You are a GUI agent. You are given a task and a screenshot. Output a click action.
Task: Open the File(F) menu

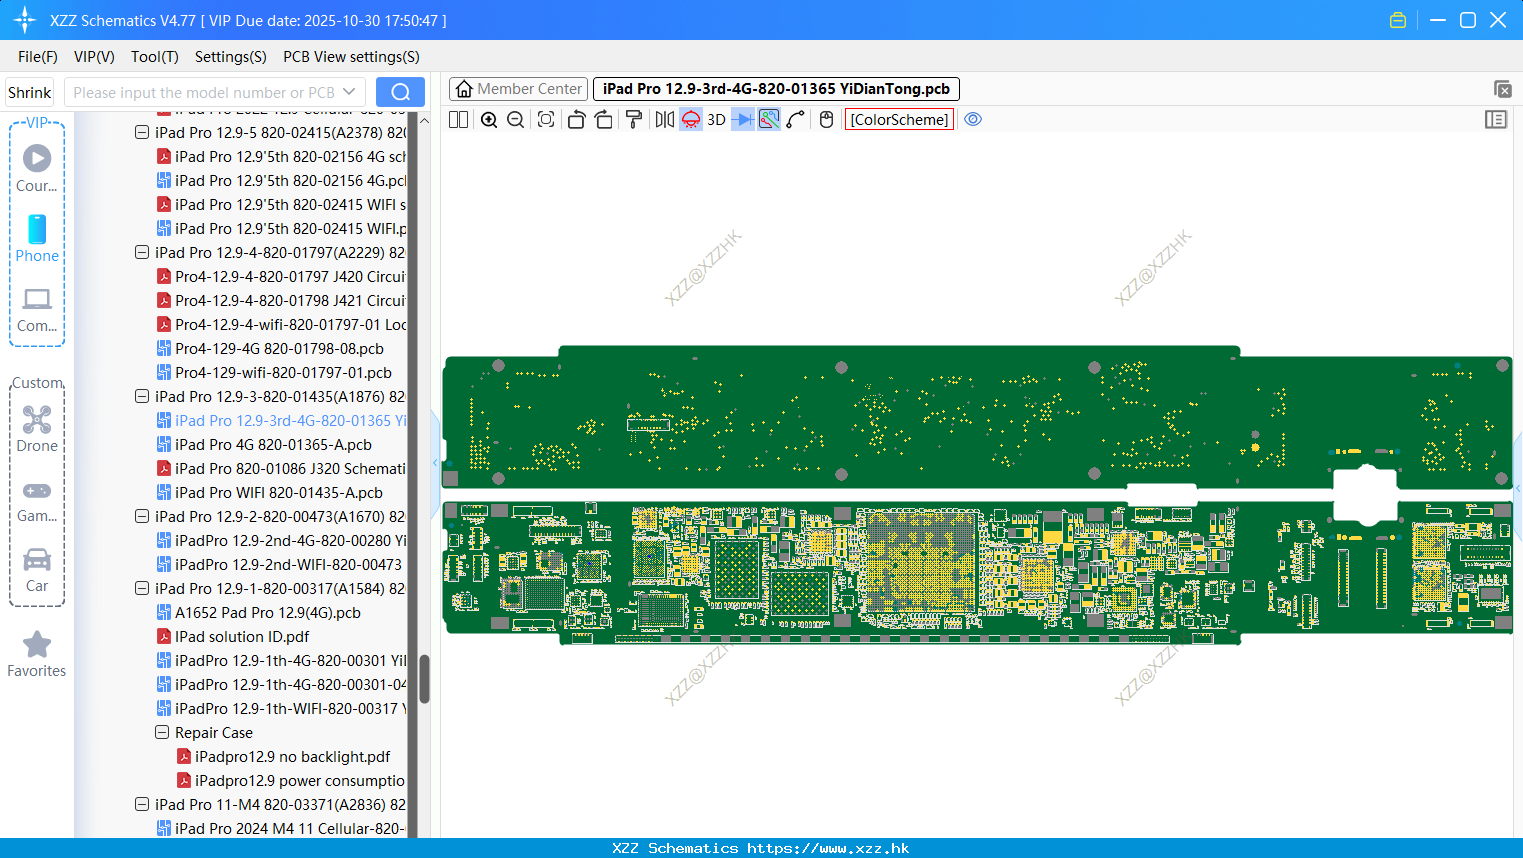click(x=38, y=57)
